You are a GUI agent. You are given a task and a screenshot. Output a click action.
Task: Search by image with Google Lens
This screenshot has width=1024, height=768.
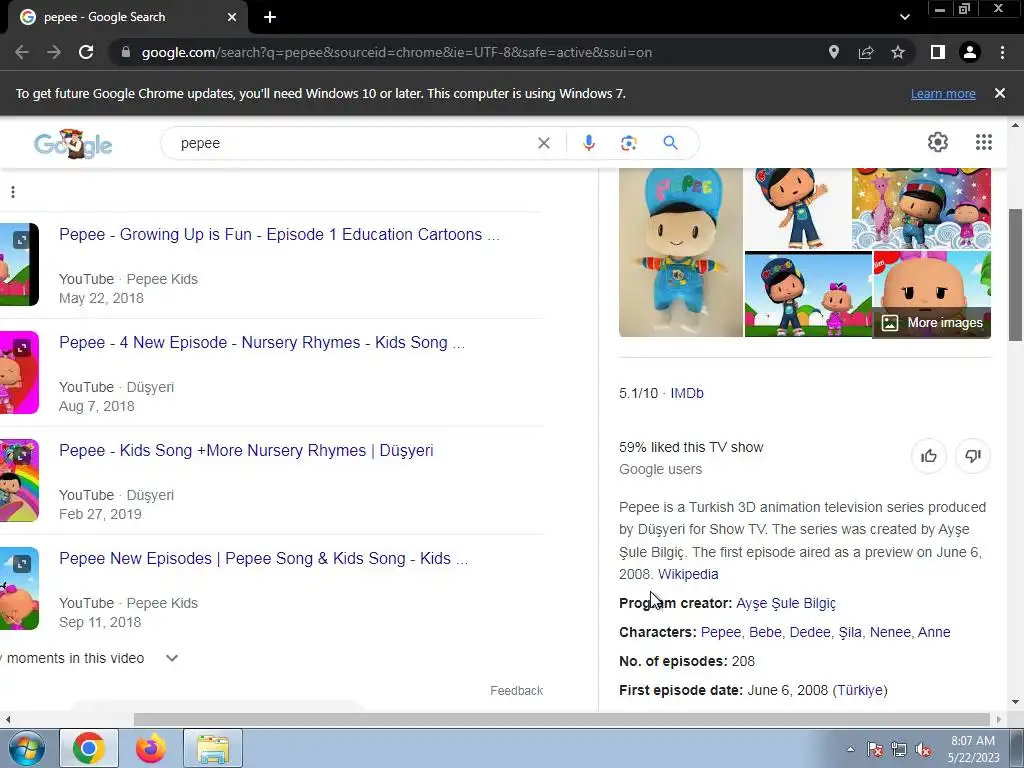[628, 143]
